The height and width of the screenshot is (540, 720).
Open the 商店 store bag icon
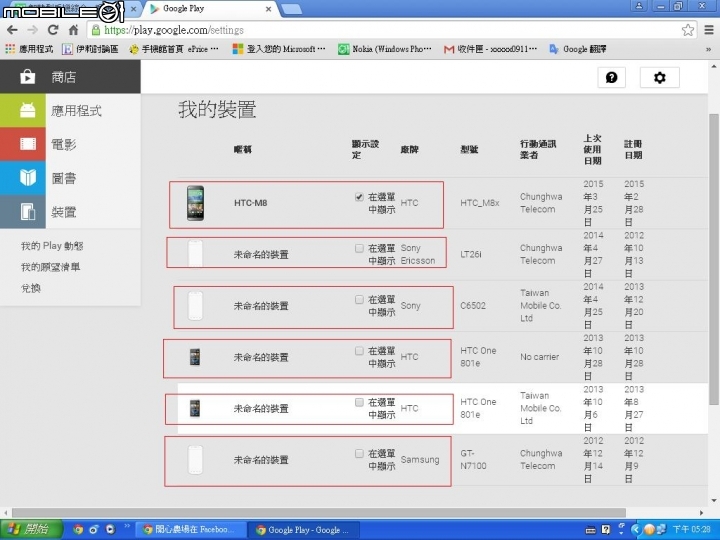pyautogui.click(x=27, y=77)
